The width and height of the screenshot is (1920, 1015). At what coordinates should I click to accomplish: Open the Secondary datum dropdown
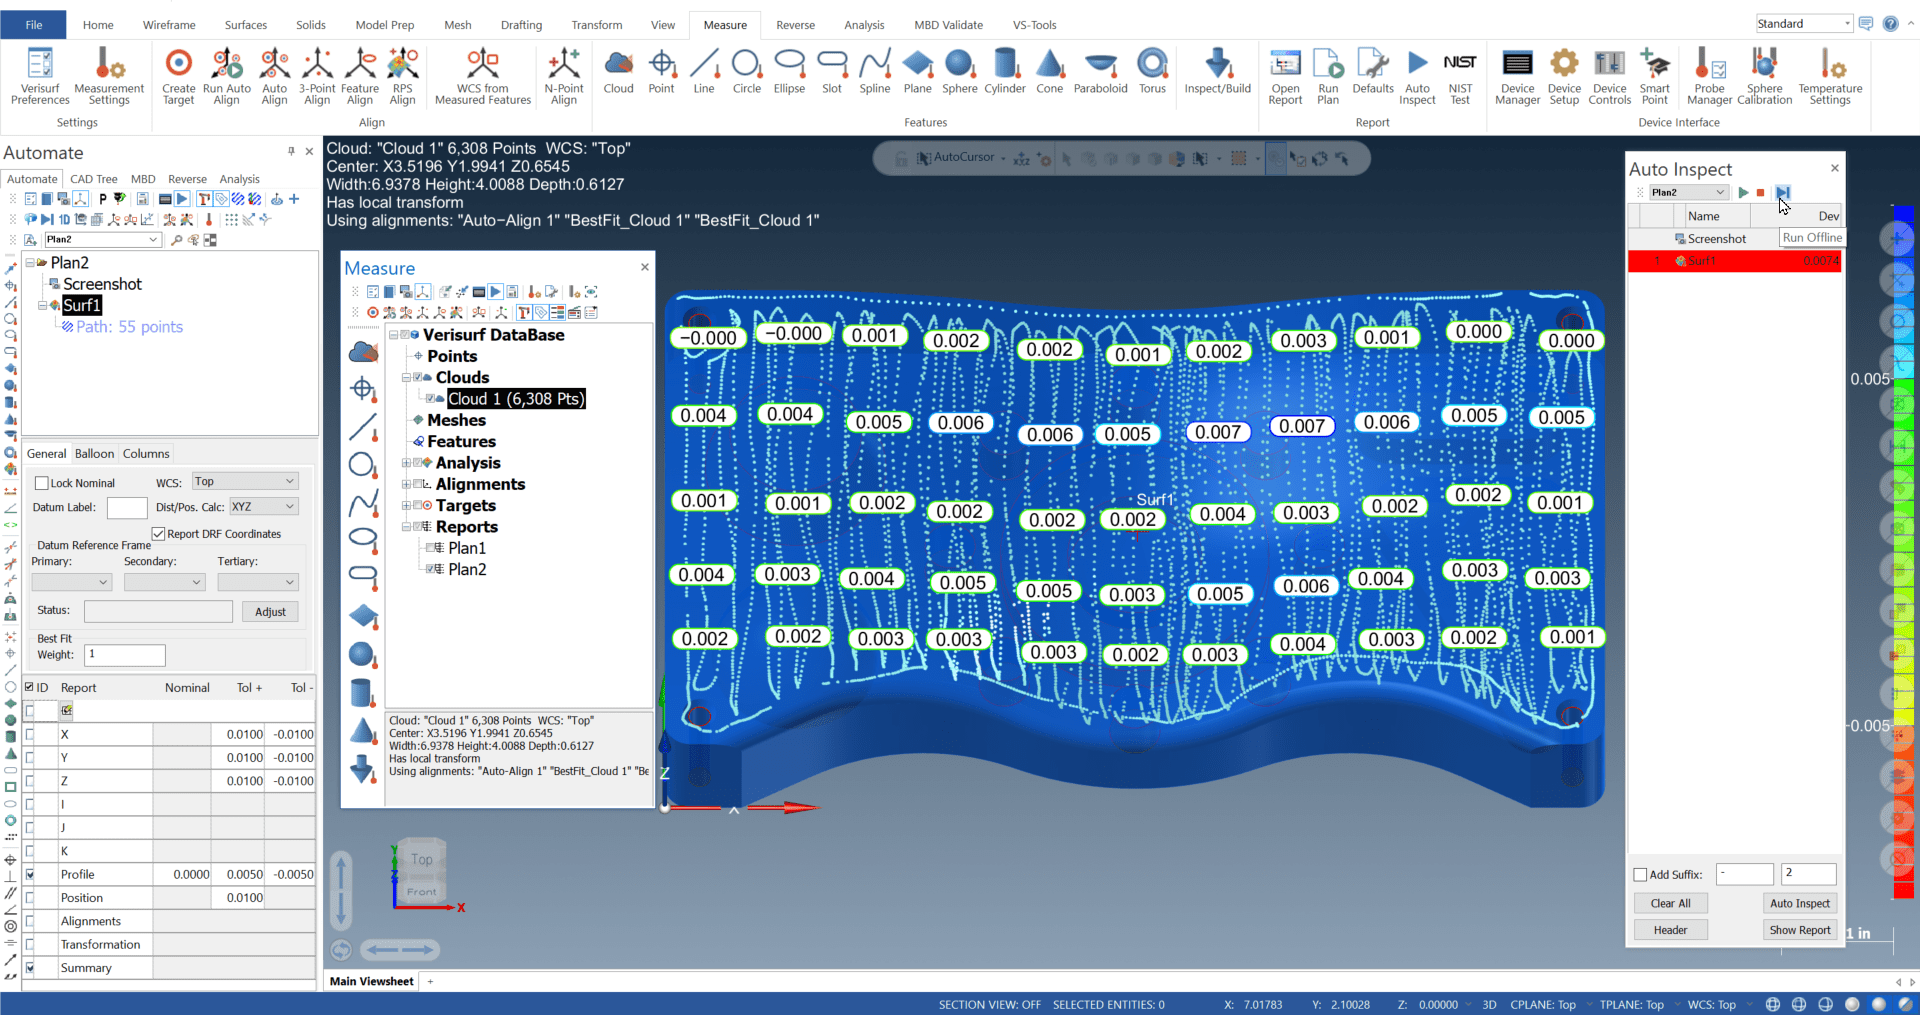164,582
